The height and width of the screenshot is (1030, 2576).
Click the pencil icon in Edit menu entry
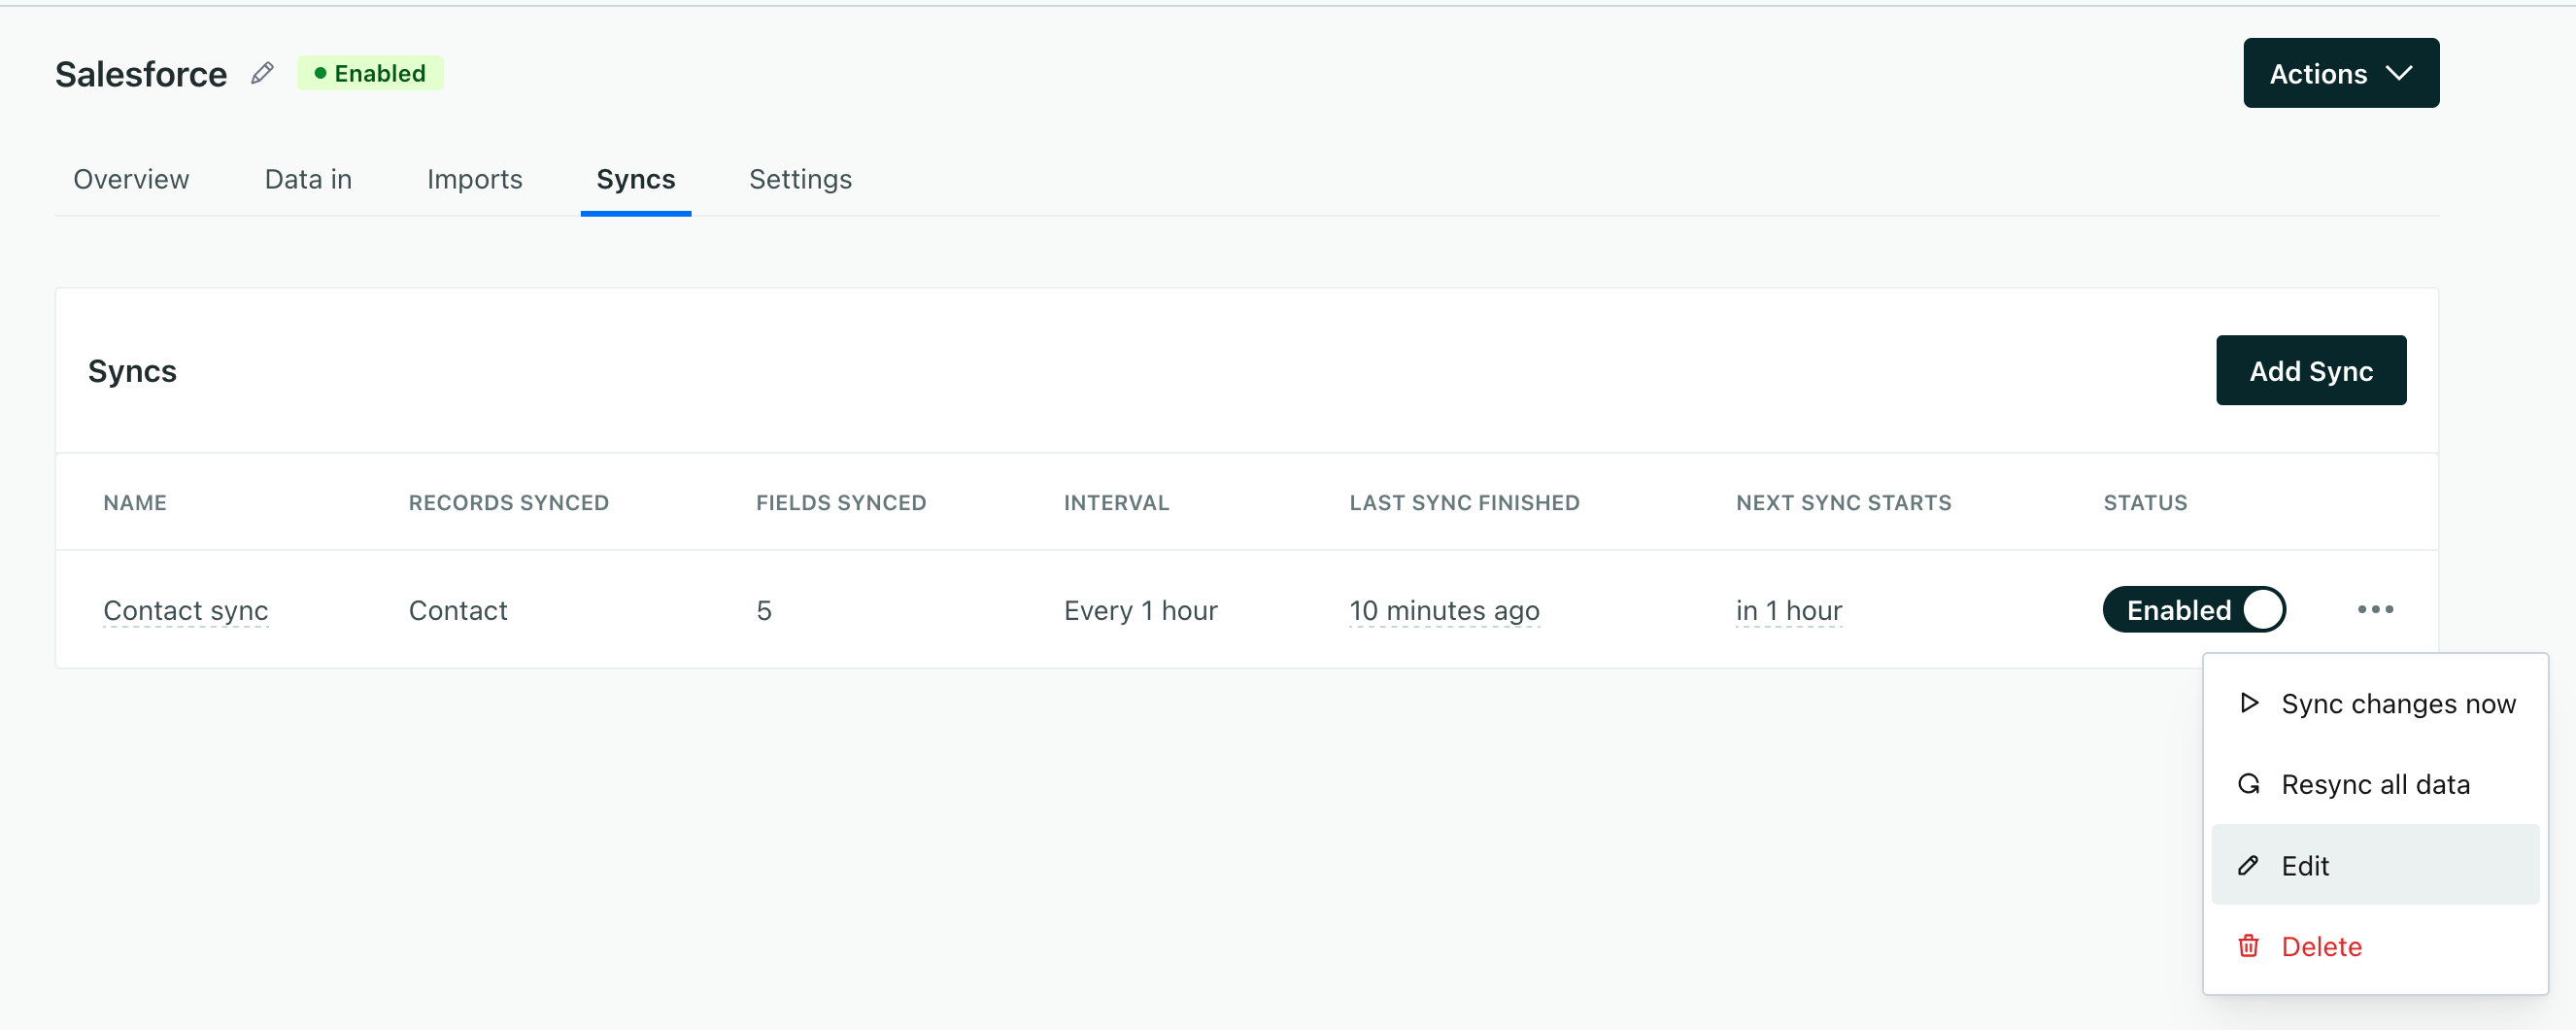(2248, 865)
